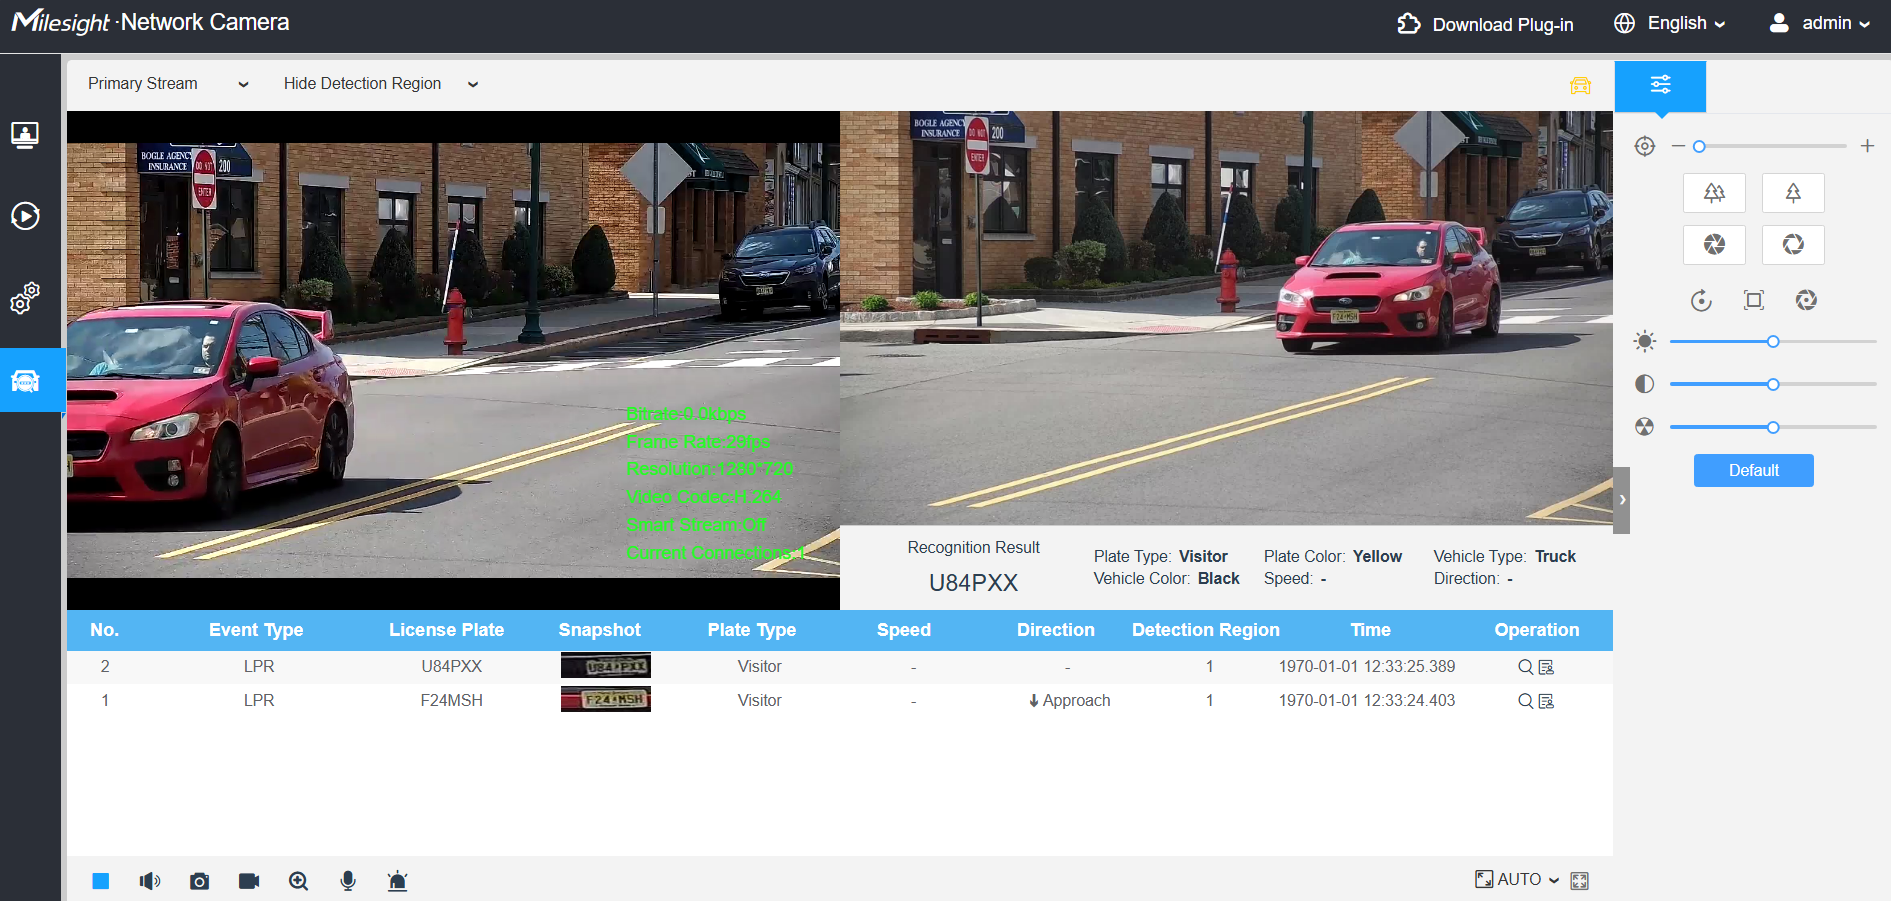Adjust the contrast slider

[x=1773, y=384]
